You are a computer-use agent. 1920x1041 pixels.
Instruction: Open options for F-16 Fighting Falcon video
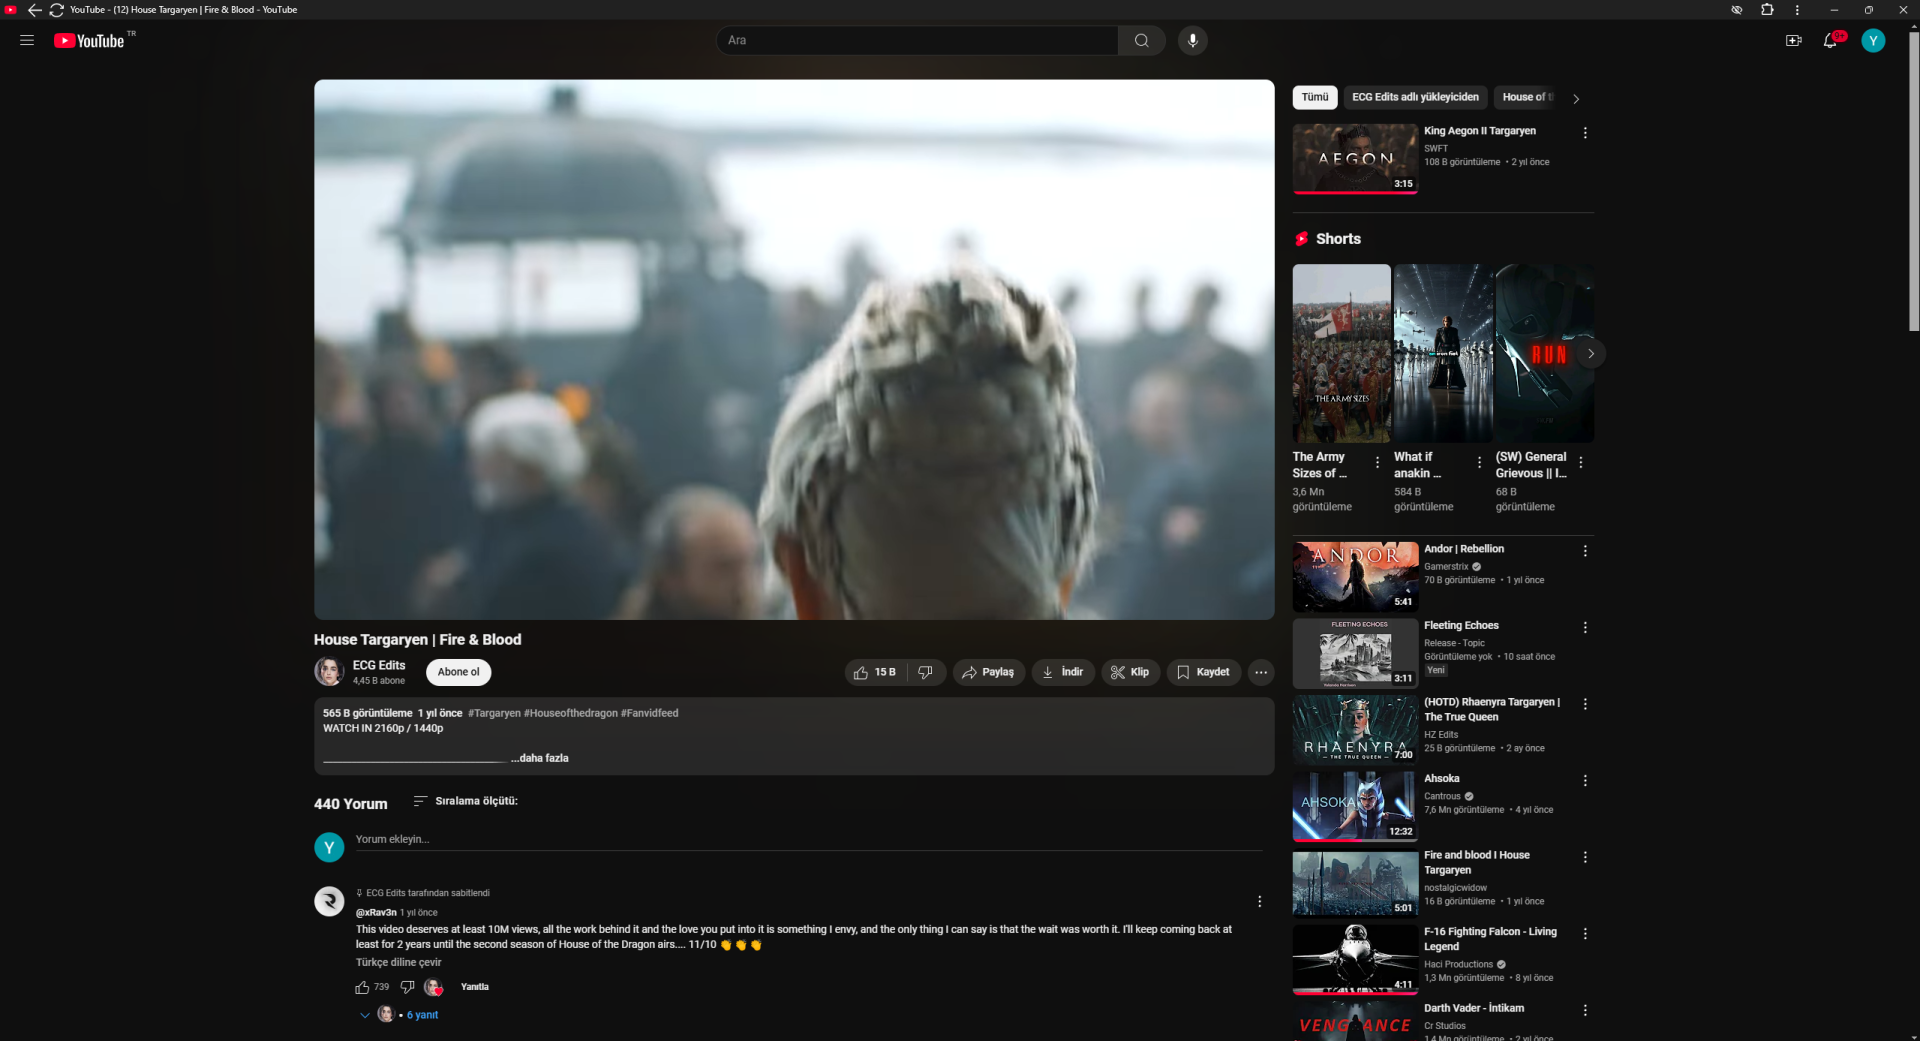(x=1585, y=934)
